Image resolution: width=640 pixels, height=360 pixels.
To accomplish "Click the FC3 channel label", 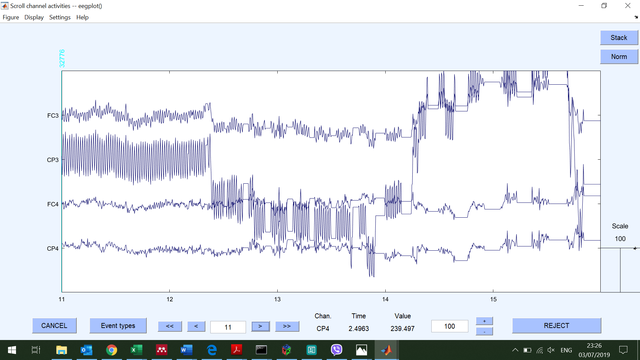I will pyautogui.click(x=53, y=116).
